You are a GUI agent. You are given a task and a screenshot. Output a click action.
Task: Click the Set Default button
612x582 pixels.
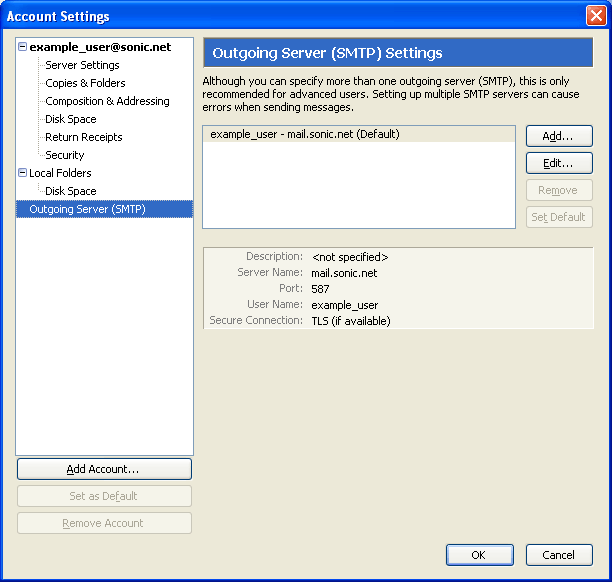coord(559,217)
